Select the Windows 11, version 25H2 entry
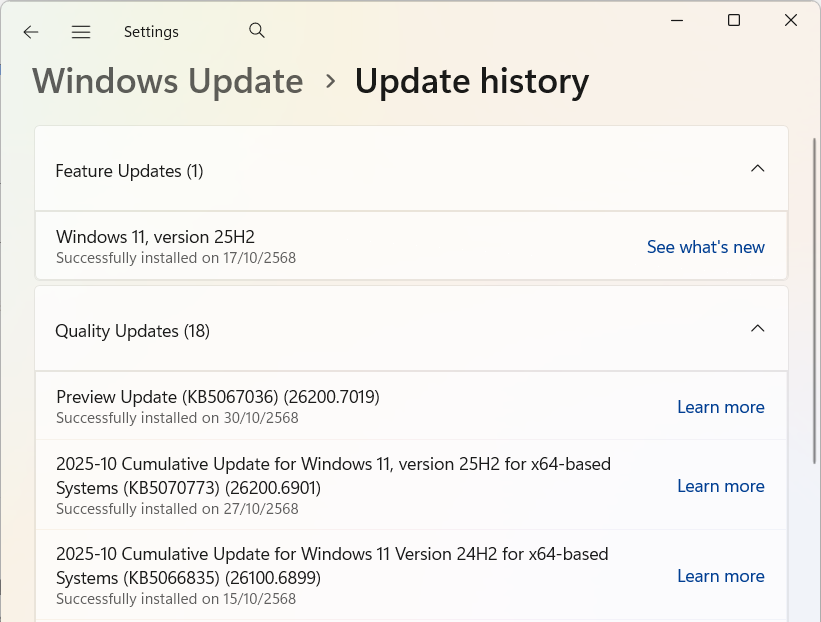 pos(155,237)
